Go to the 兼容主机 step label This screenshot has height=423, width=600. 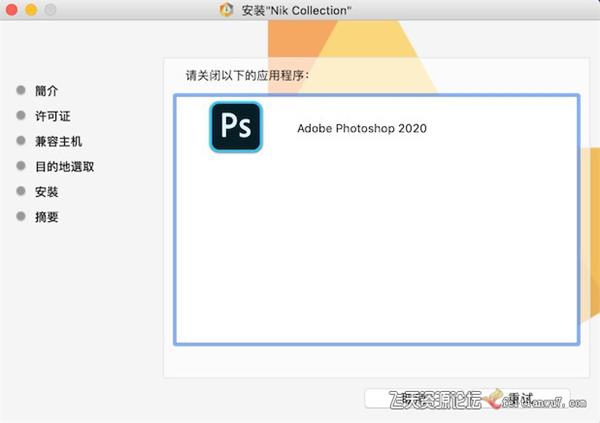point(58,141)
